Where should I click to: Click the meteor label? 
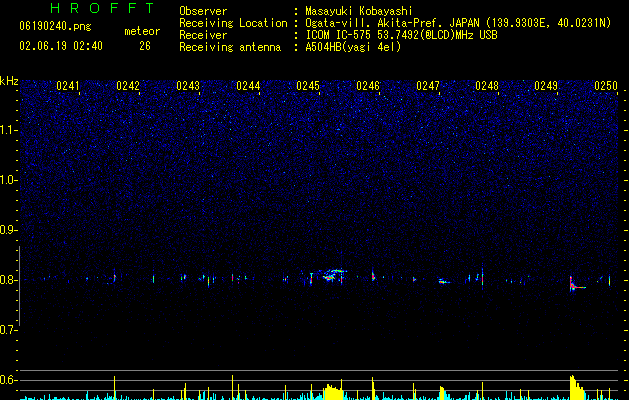(x=142, y=31)
